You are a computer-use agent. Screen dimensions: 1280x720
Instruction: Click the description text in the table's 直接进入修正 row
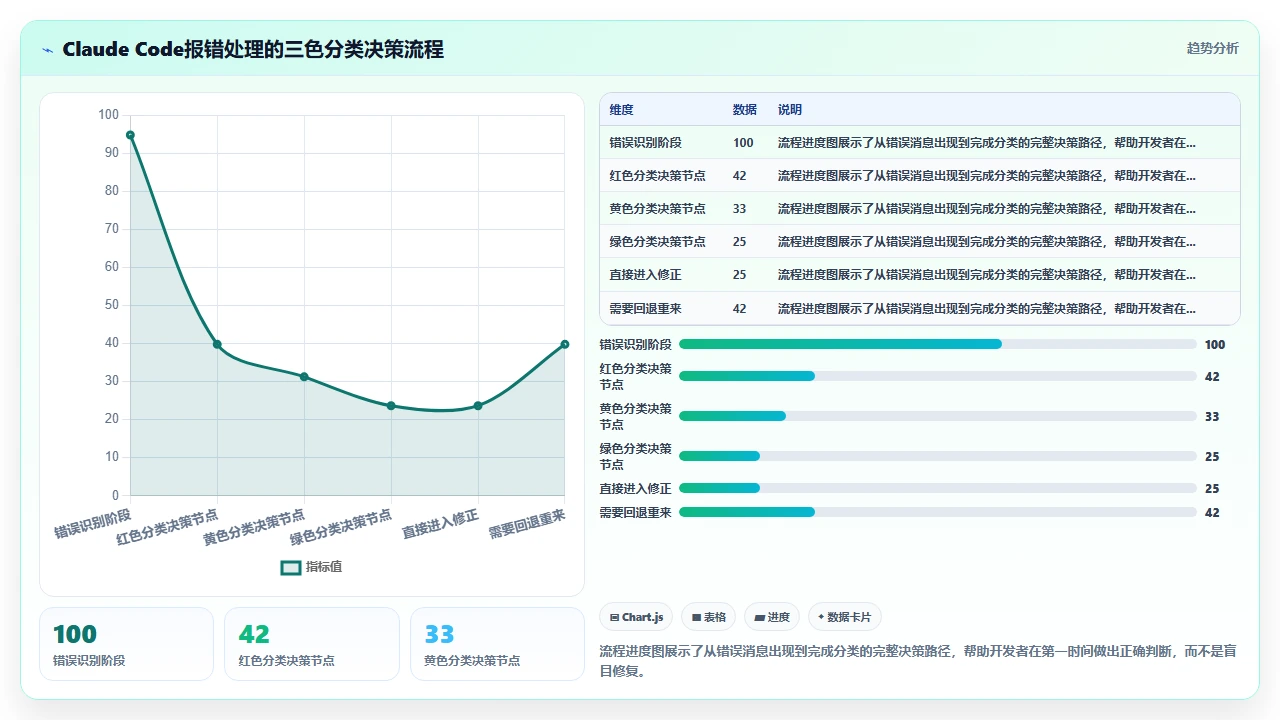(x=987, y=275)
